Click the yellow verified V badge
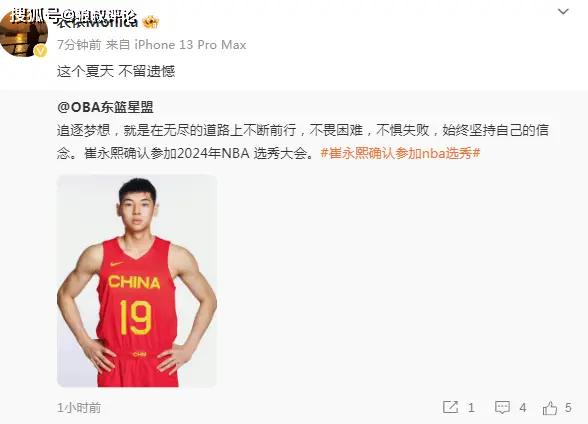 click(40, 51)
